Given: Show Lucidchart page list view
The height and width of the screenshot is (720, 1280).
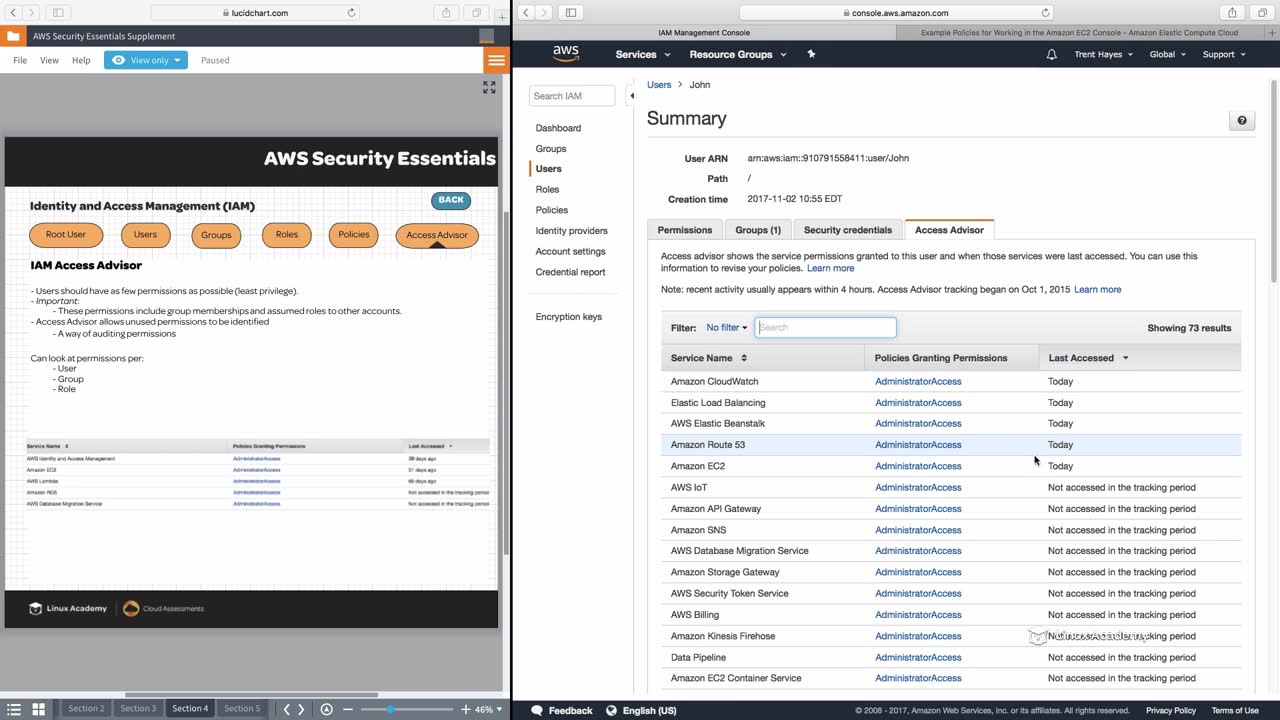Looking at the screenshot, I should coord(14,709).
